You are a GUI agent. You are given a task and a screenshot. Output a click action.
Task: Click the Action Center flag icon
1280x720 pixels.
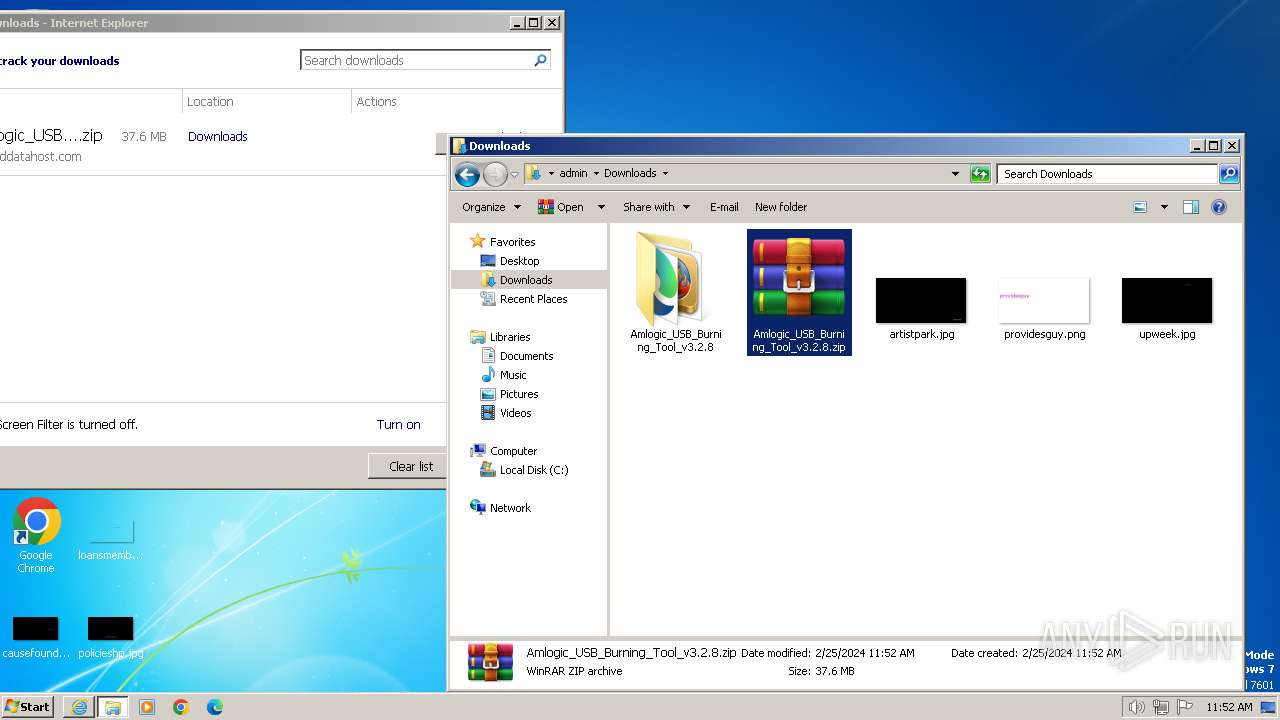click(x=1185, y=707)
